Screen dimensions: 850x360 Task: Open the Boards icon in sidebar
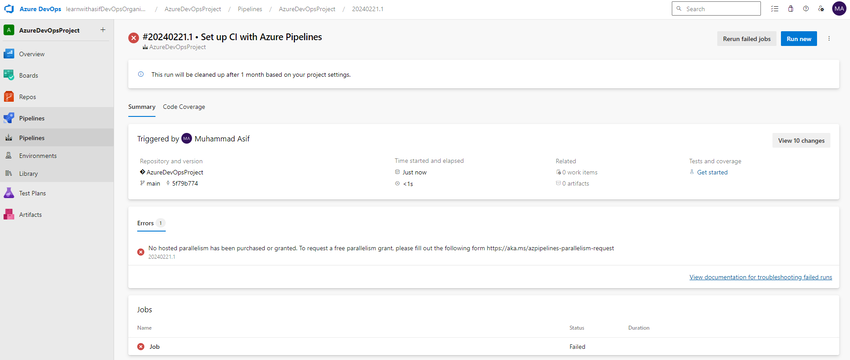coord(9,75)
